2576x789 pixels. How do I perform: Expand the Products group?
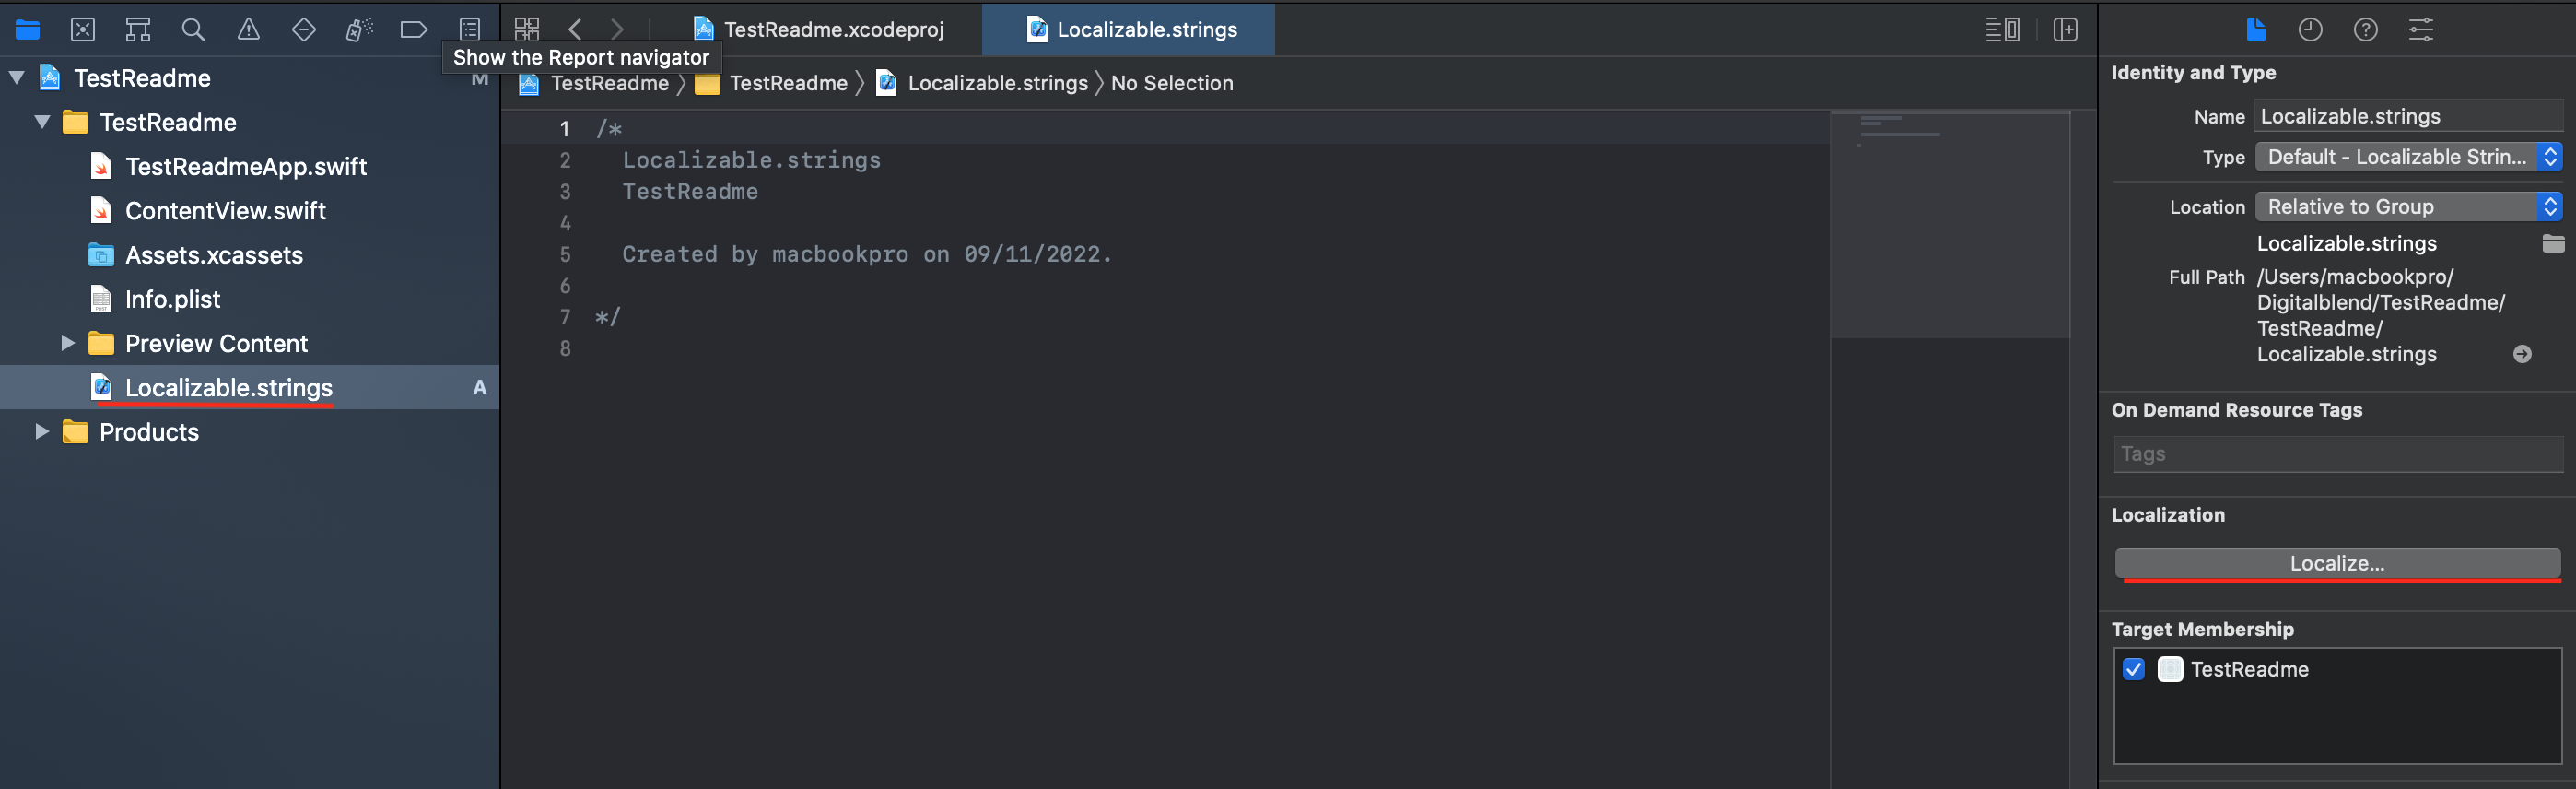(41, 431)
